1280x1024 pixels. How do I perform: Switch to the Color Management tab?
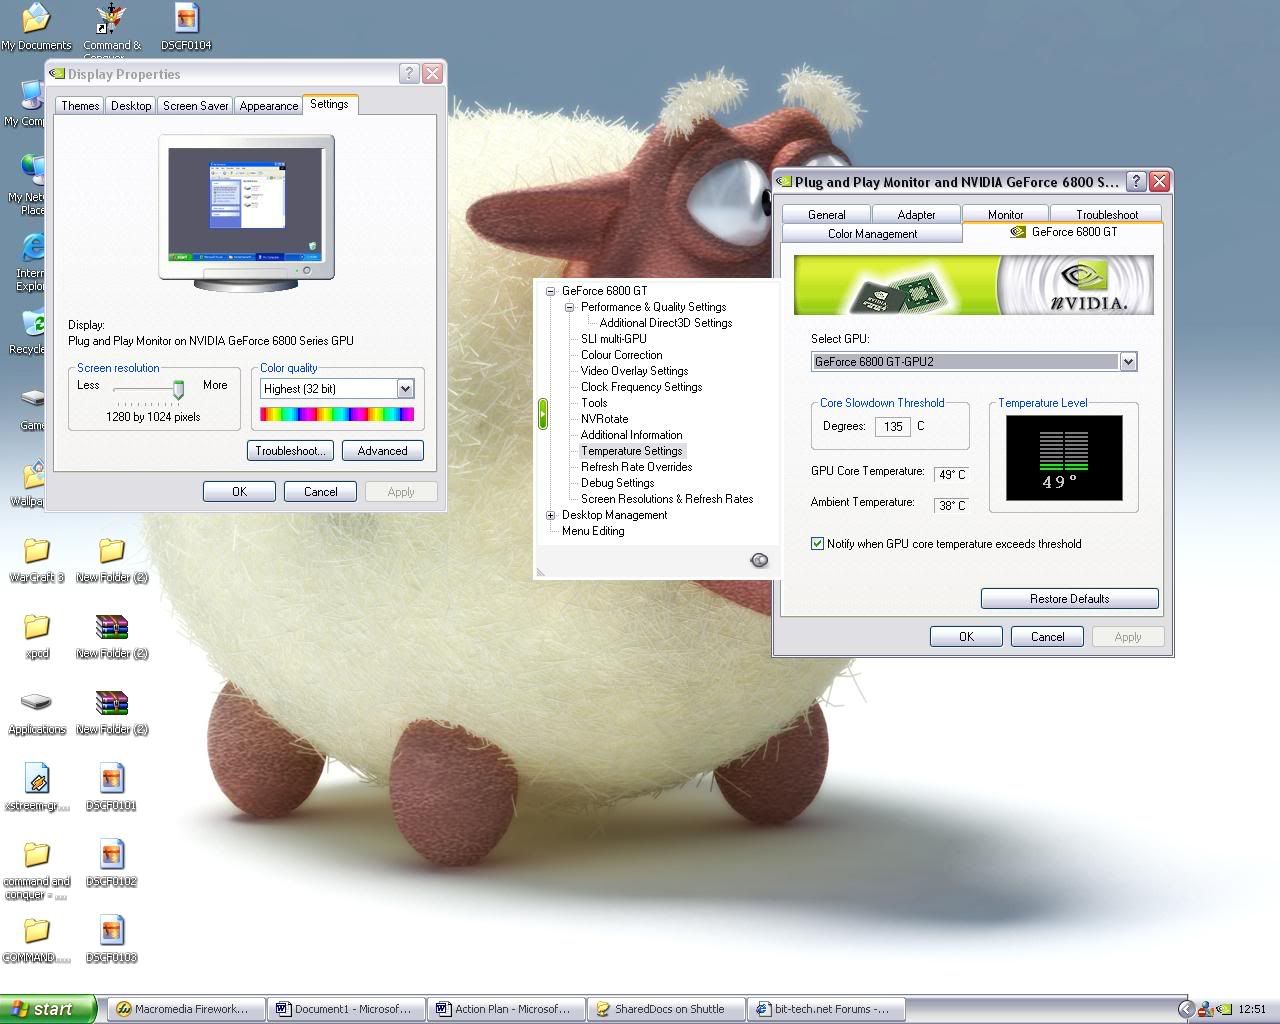(x=872, y=234)
